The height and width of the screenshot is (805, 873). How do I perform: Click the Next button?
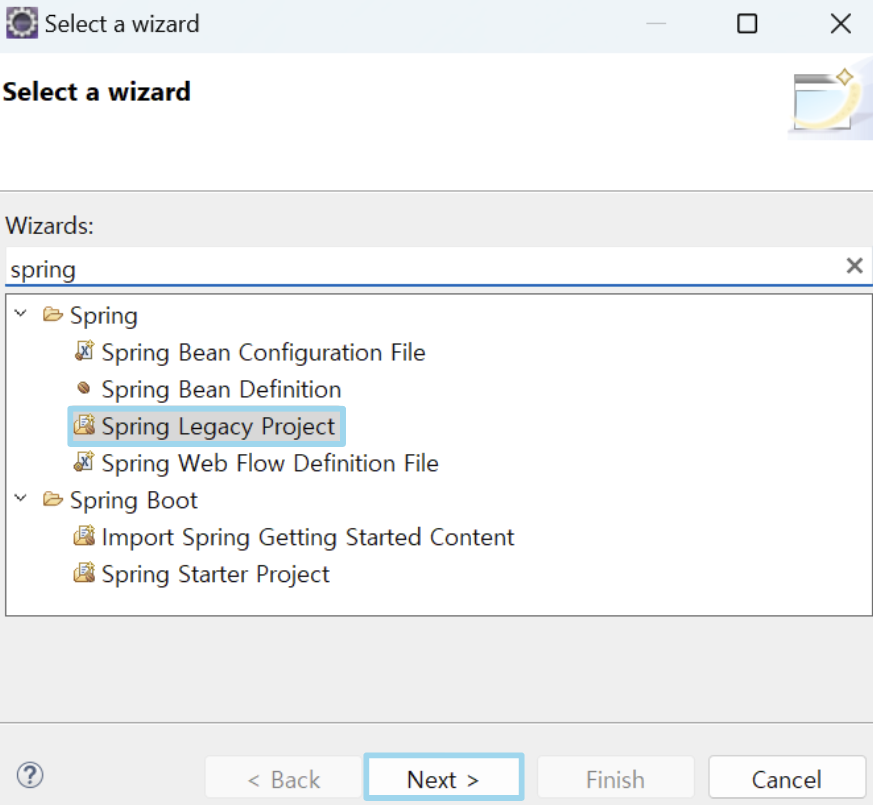pyautogui.click(x=444, y=777)
